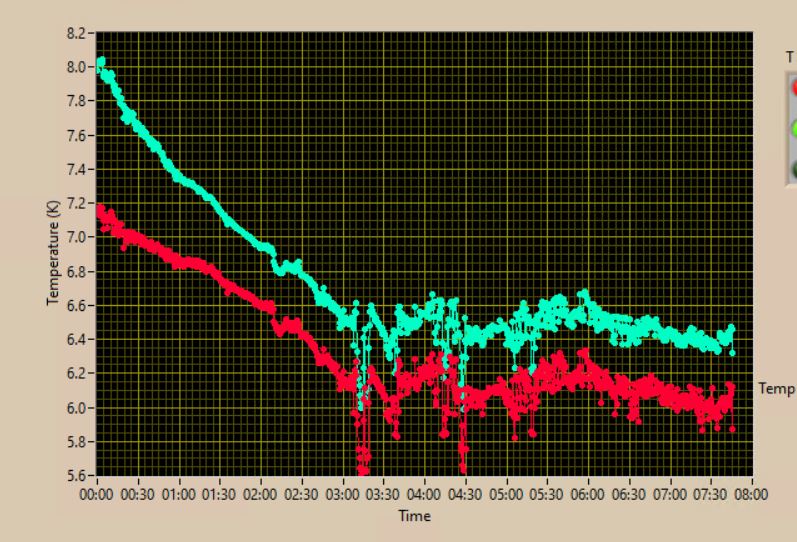This screenshot has height=542, width=797.
Task: Click the 03:30 time axis label
Action: coord(383,495)
